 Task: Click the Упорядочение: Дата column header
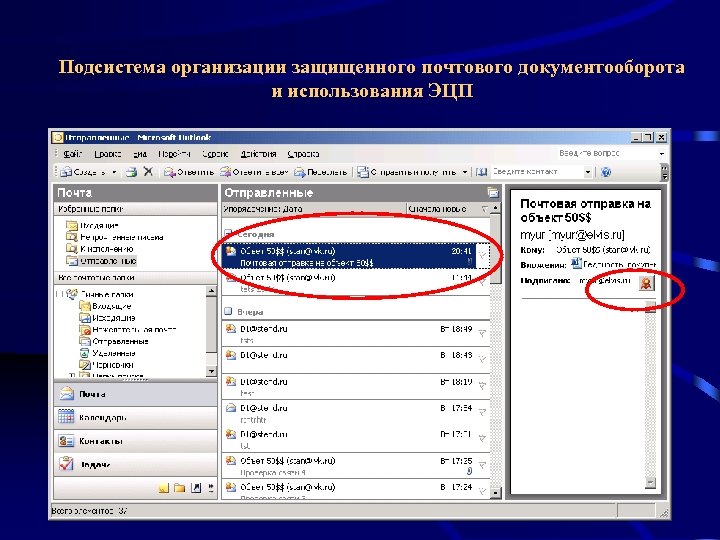pos(314,209)
